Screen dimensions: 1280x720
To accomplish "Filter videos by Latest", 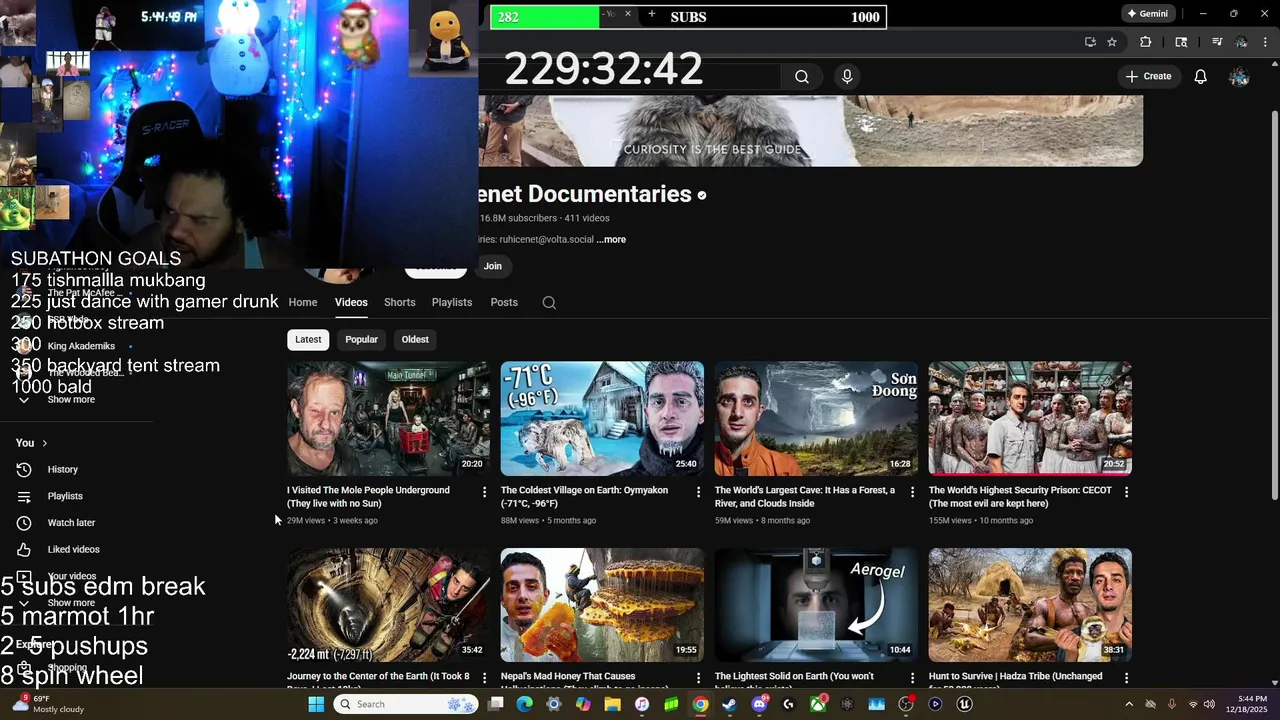I will coord(308,340).
